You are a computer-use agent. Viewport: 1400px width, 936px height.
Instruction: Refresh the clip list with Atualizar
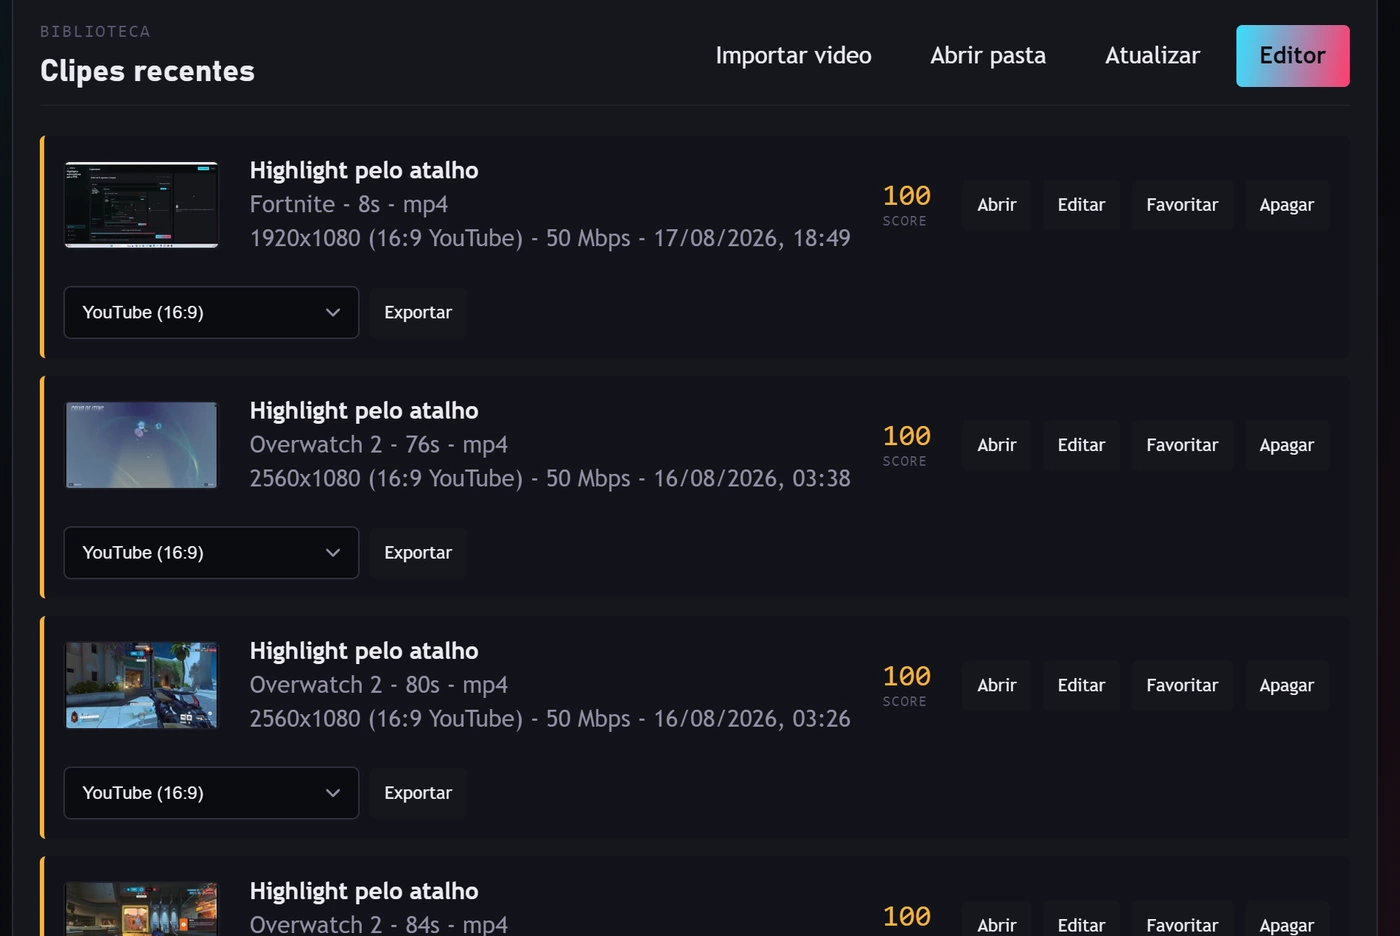pos(1152,56)
